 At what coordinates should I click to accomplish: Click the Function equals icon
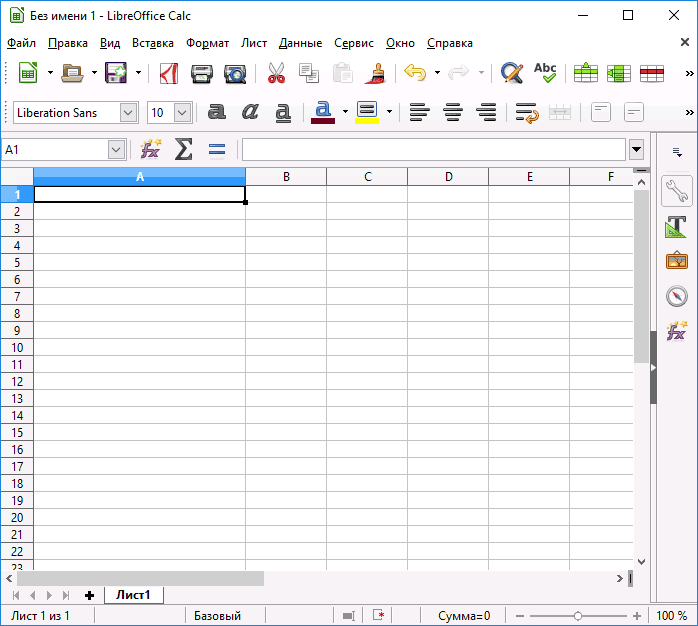pos(217,150)
